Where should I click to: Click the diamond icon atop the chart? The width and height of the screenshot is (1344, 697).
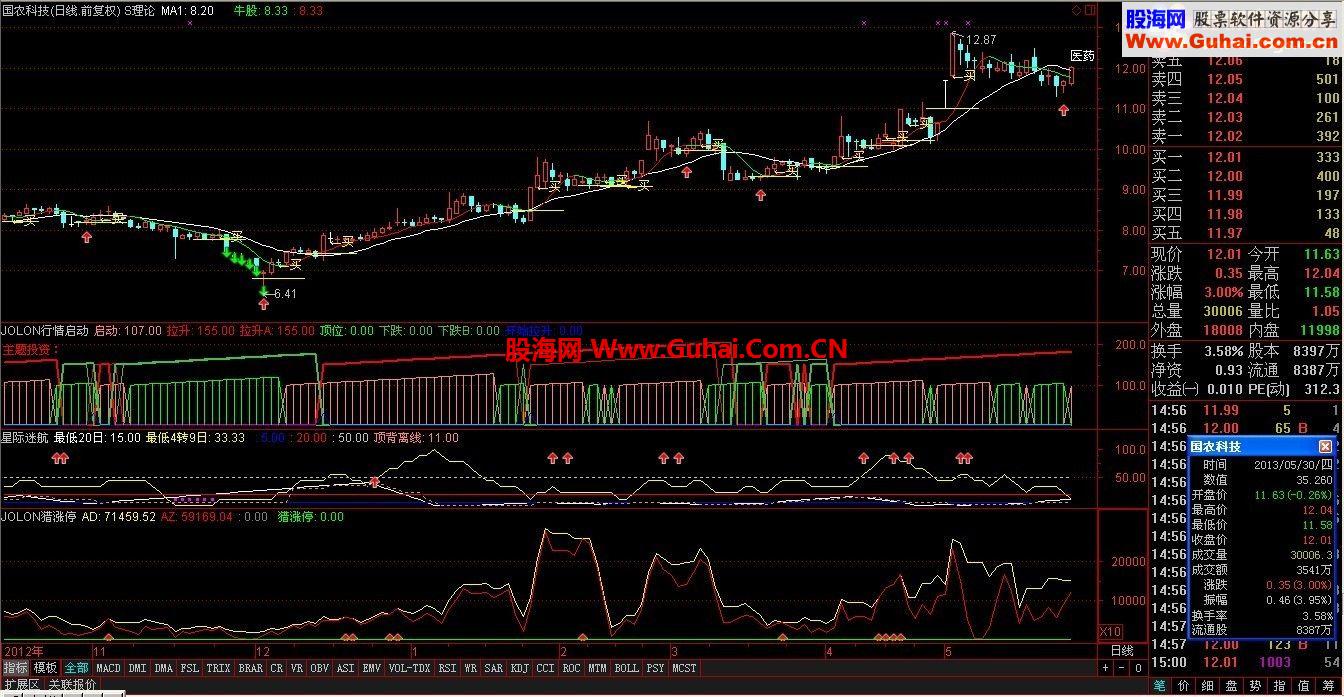coord(1076,10)
